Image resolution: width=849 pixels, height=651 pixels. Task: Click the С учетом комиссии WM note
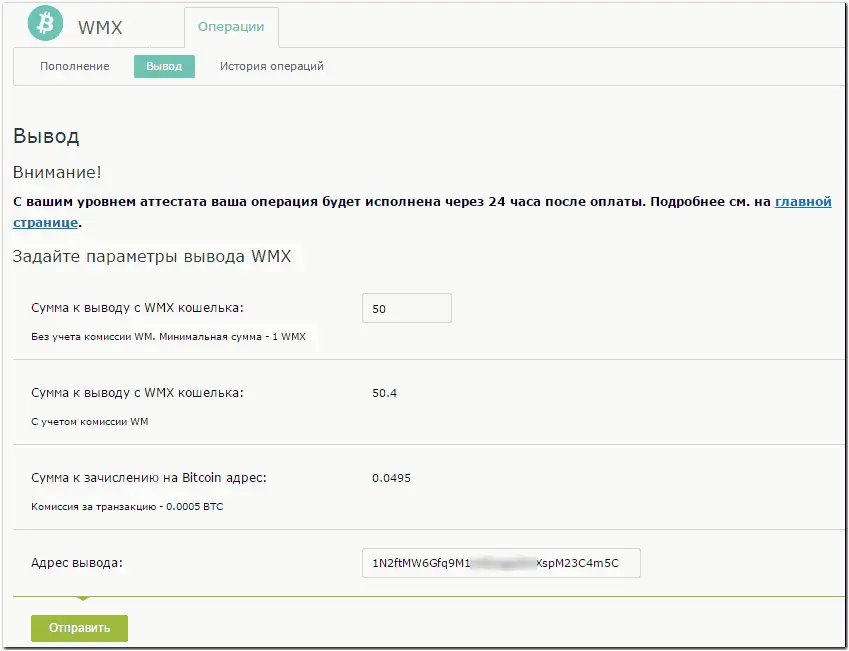(90, 422)
